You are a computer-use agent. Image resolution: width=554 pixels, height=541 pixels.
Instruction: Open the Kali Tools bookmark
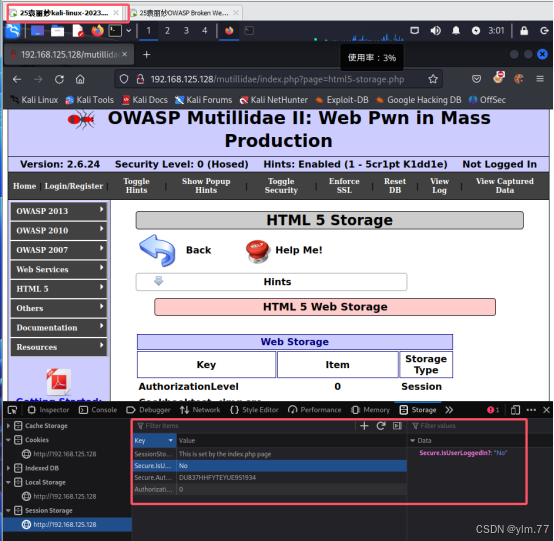(90, 100)
